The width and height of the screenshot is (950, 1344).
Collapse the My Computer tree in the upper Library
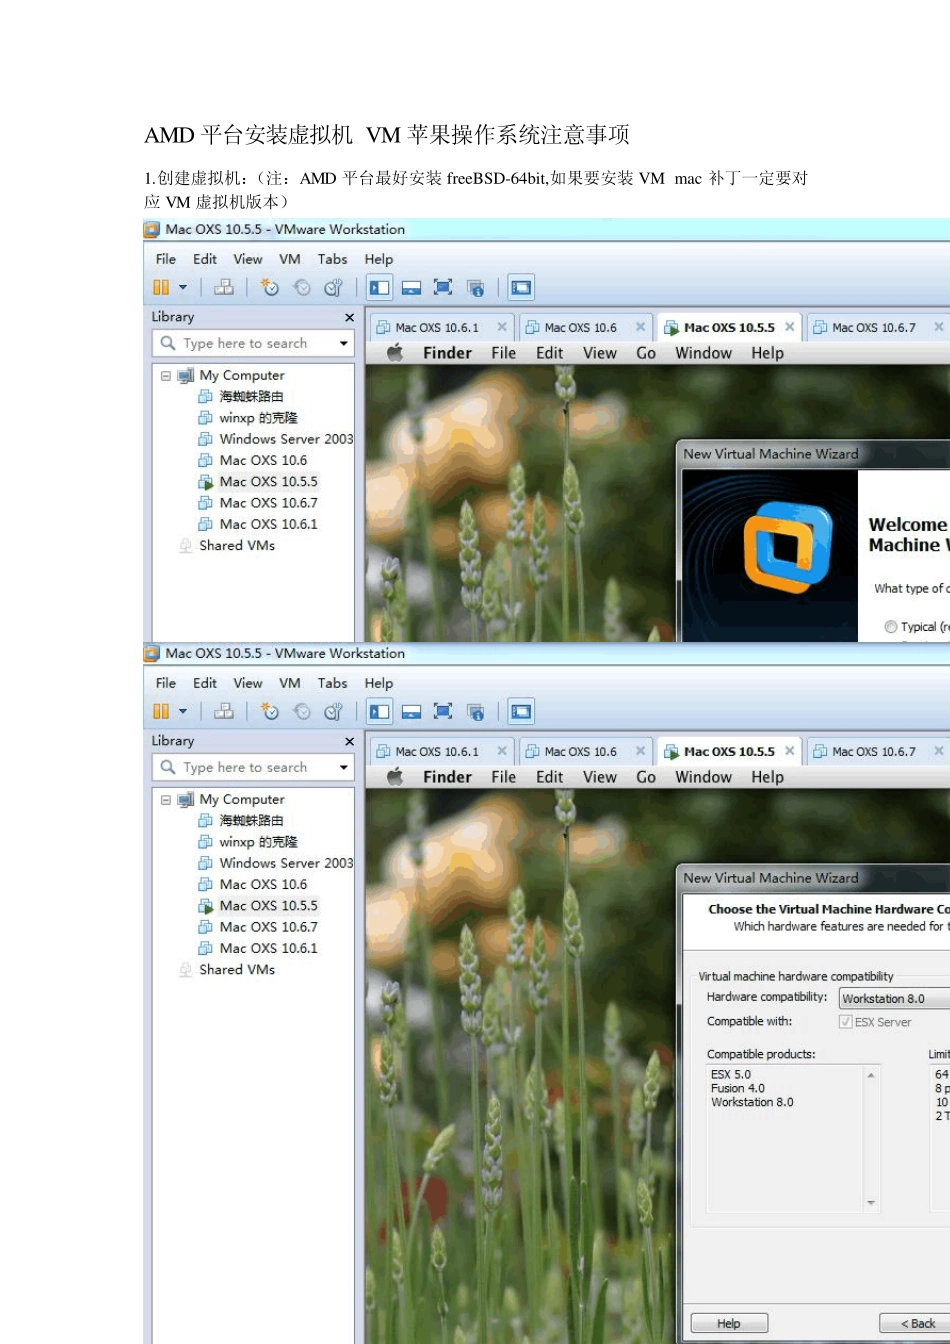(x=166, y=376)
